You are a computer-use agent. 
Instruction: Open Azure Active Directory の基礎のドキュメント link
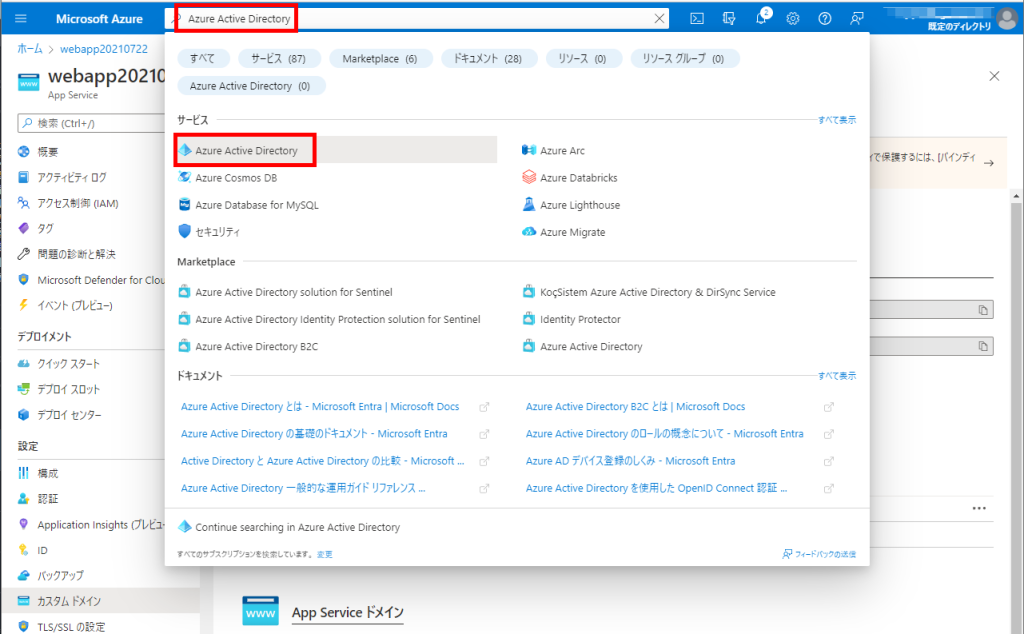tap(314, 434)
